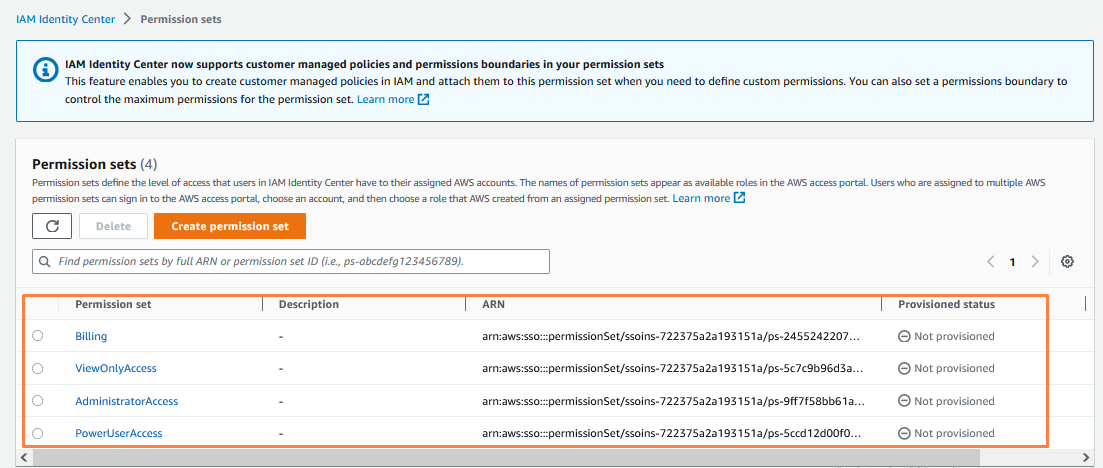Select the AdministratorAccess radio button
Screen dimensions: 1103x468
point(38,401)
